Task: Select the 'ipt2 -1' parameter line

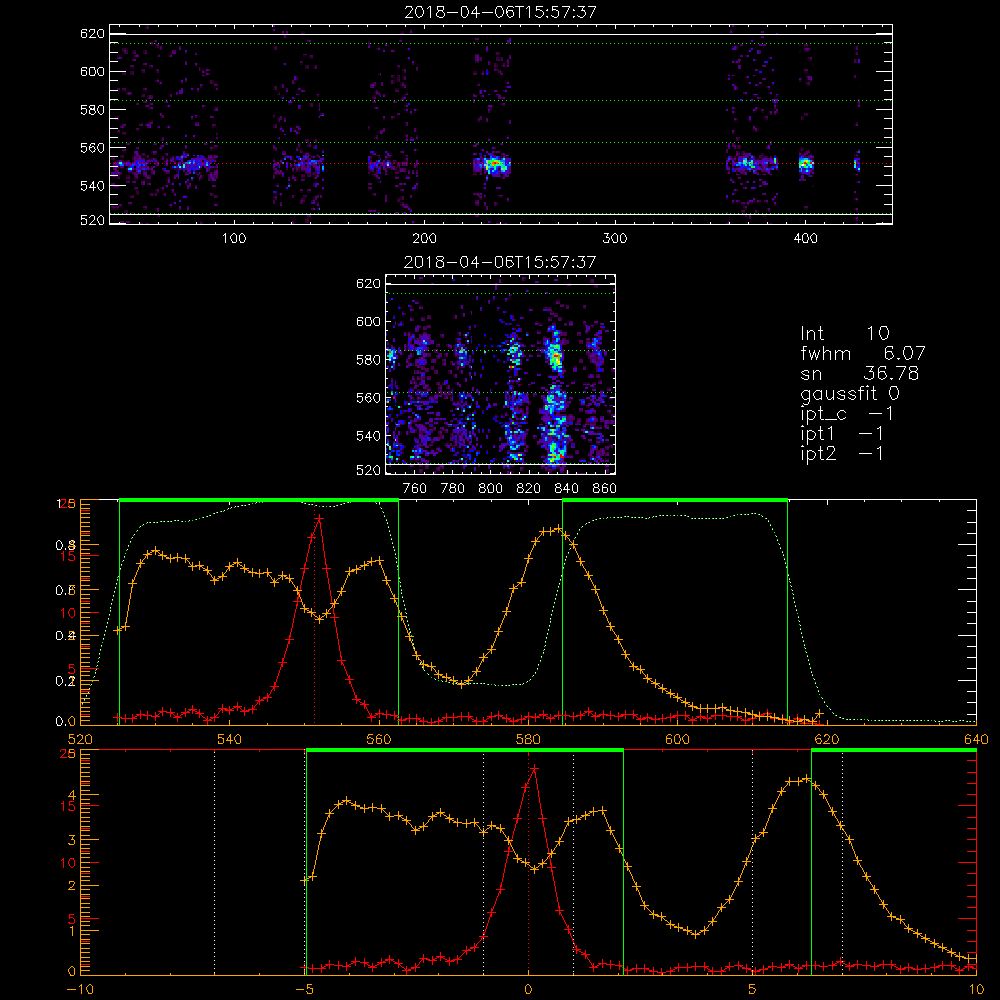Action: coord(842,453)
